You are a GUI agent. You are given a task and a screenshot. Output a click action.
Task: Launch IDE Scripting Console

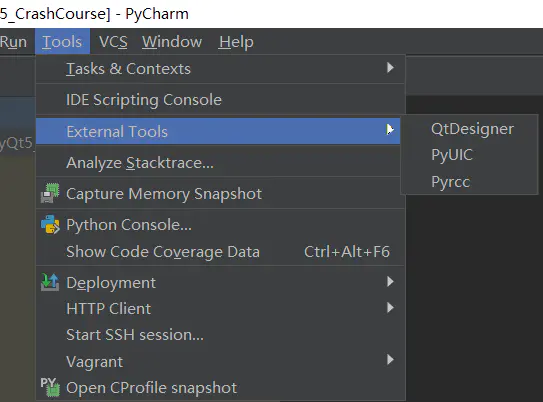[221, 100]
